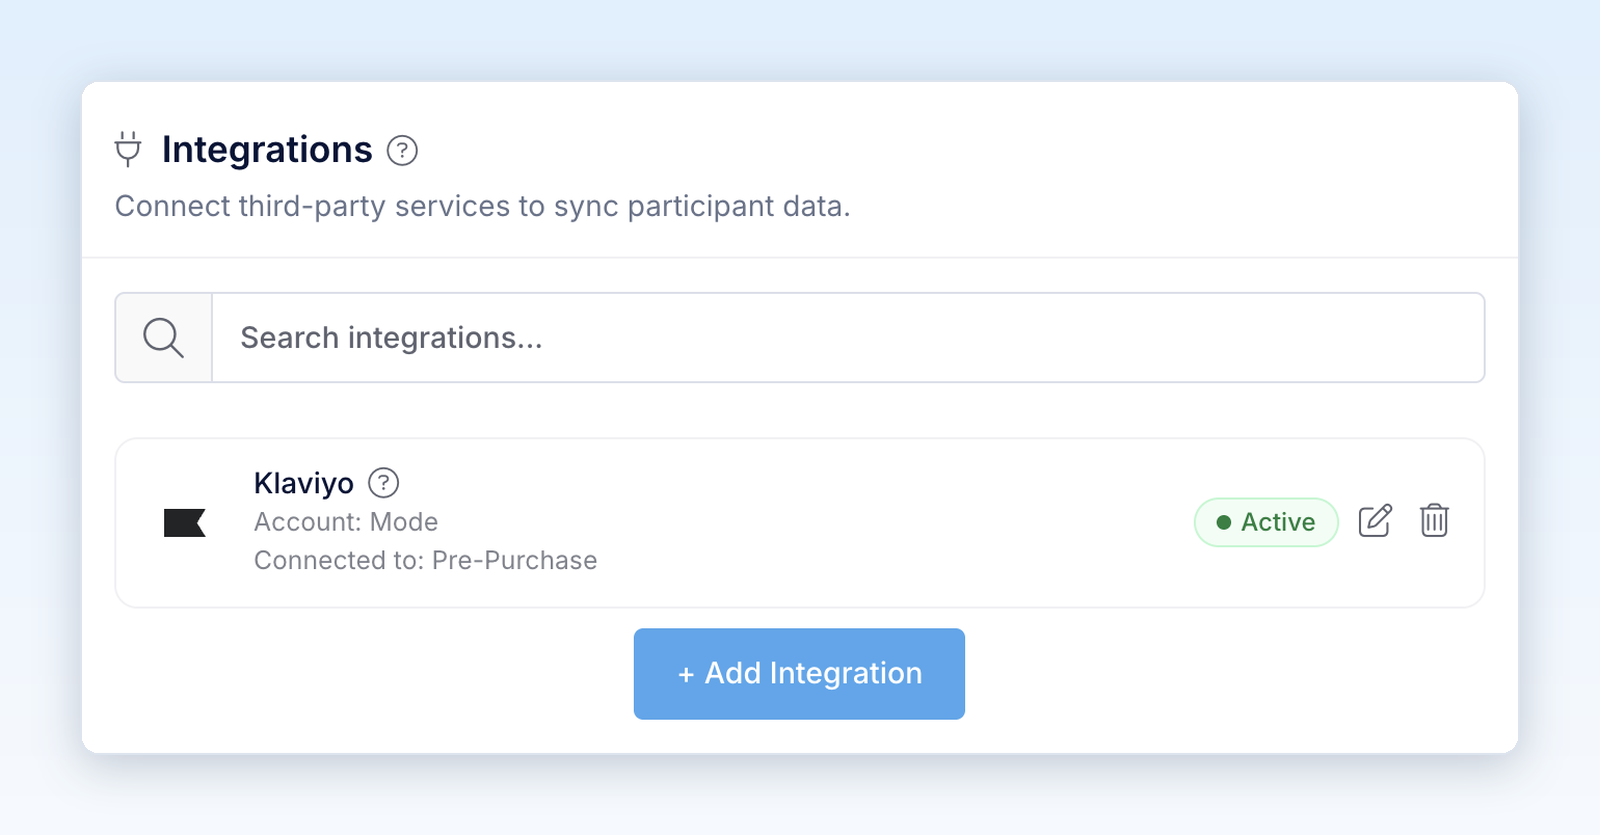Delete the Klaviyo integration with trash icon
The height and width of the screenshot is (835, 1600).
pyautogui.click(x=1434, y=521)
